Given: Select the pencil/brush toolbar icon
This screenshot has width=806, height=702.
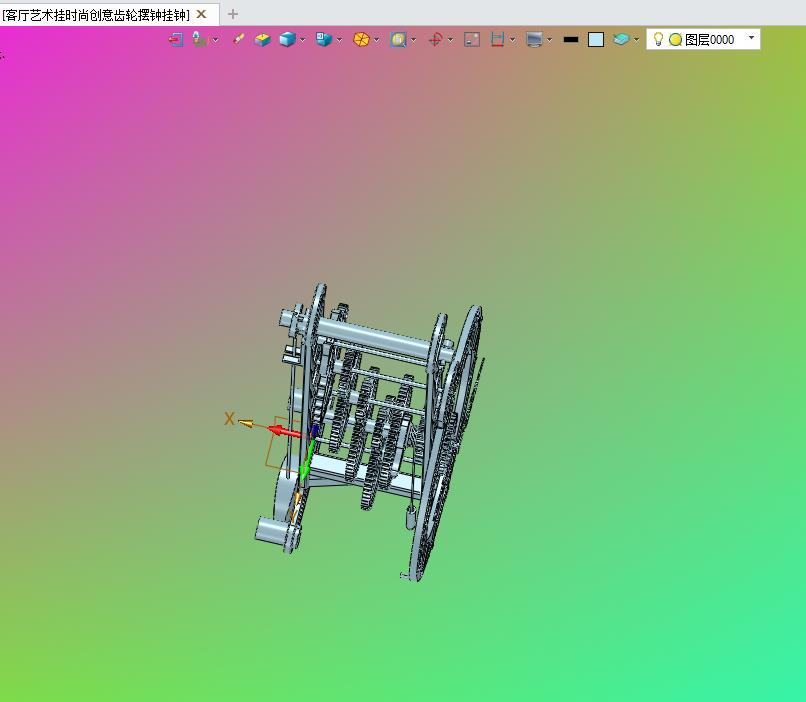Looking at the screenshot, I should pyautogui.click(x=238, y=39).
